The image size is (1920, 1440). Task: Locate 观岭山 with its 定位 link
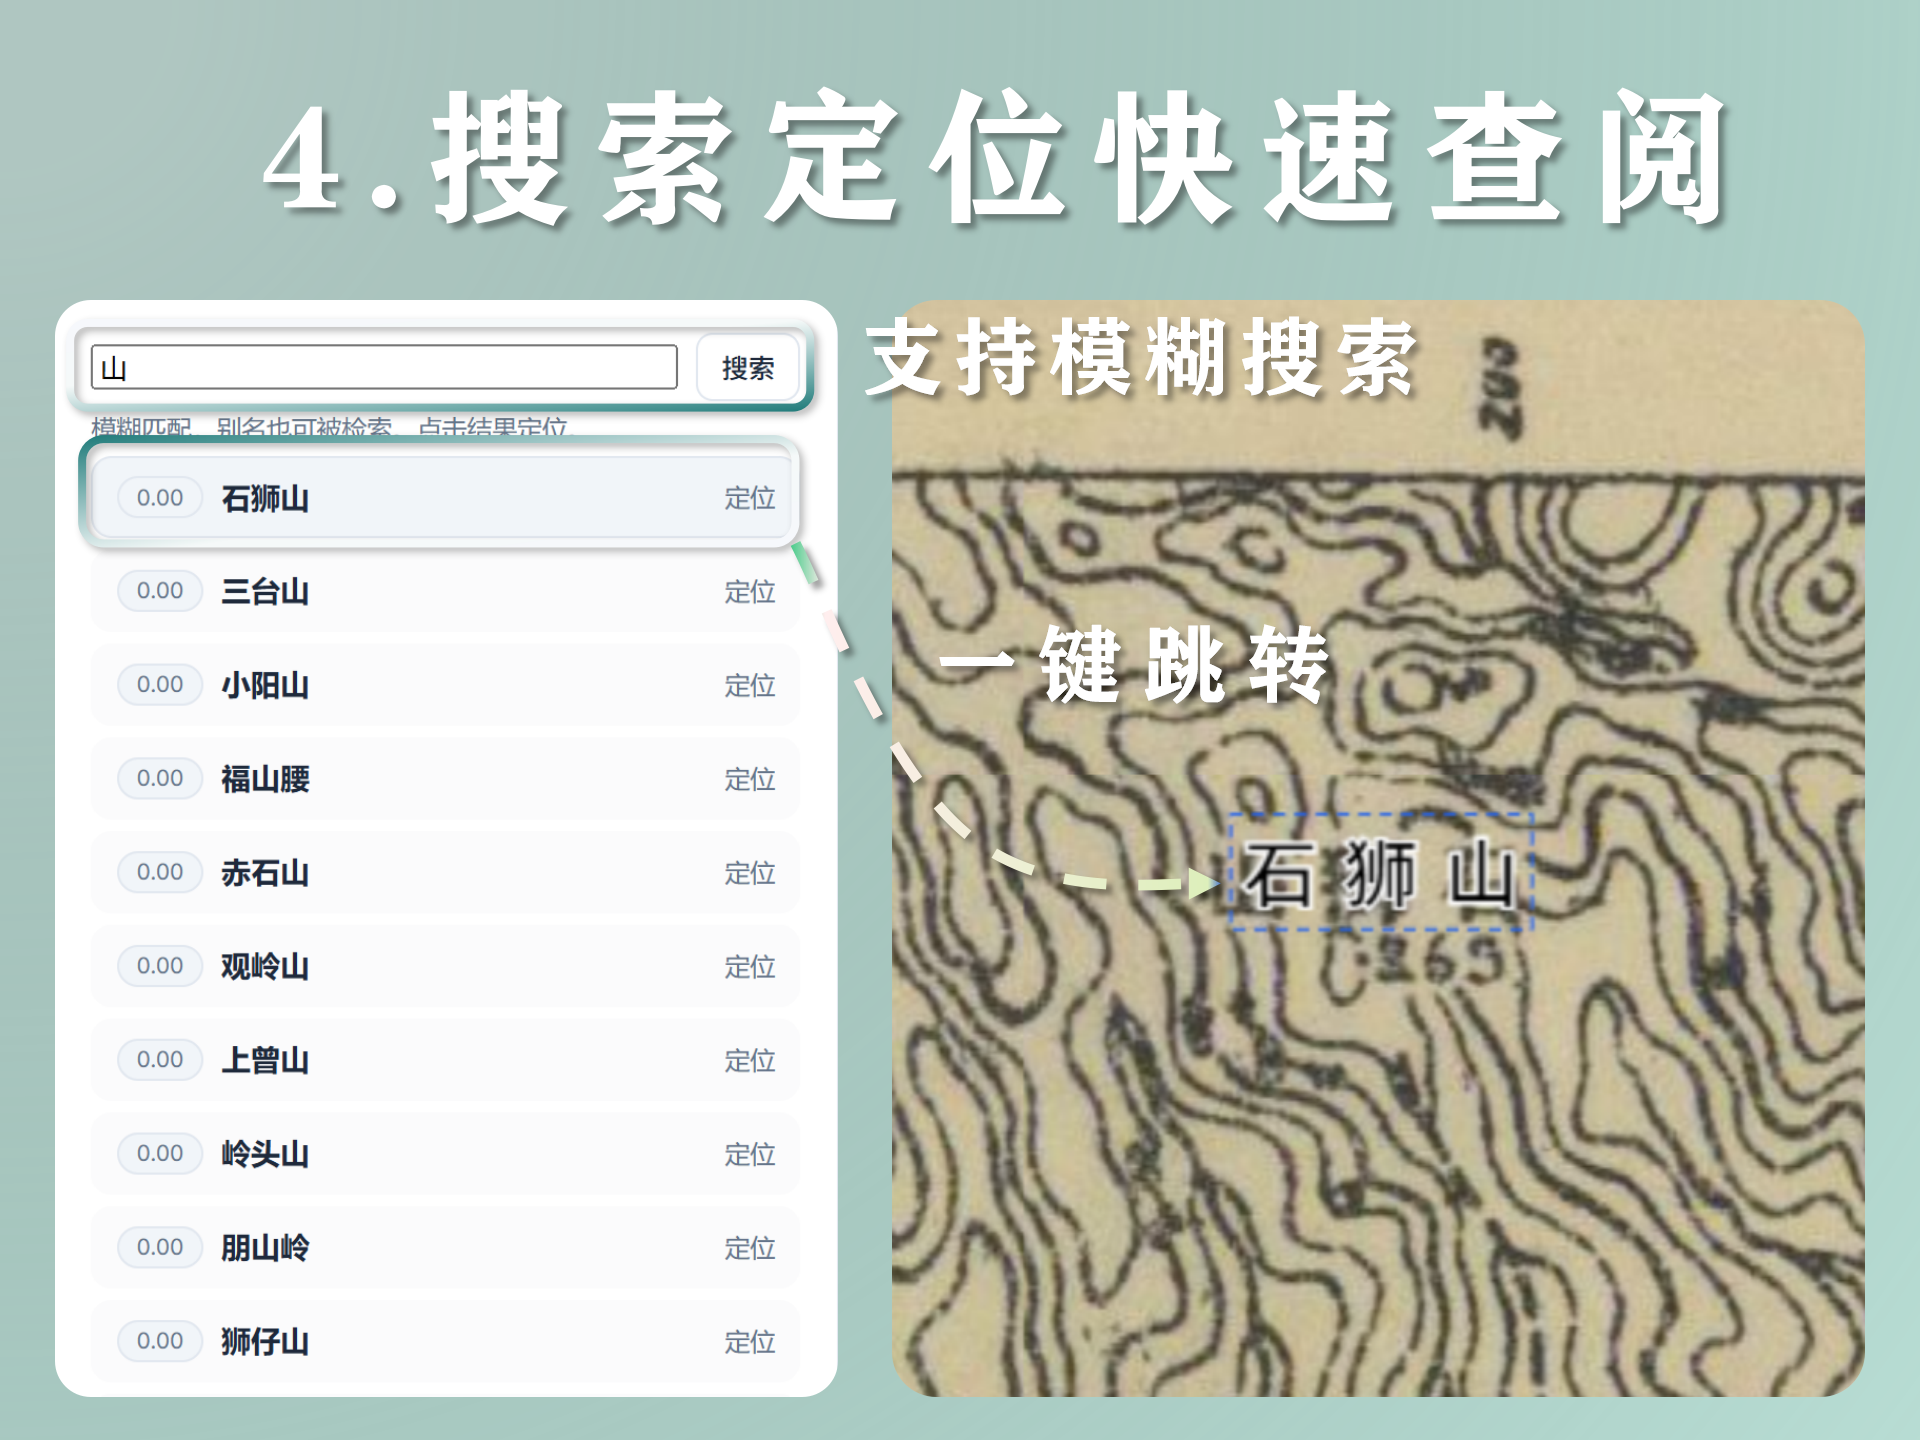click(750, 967)
